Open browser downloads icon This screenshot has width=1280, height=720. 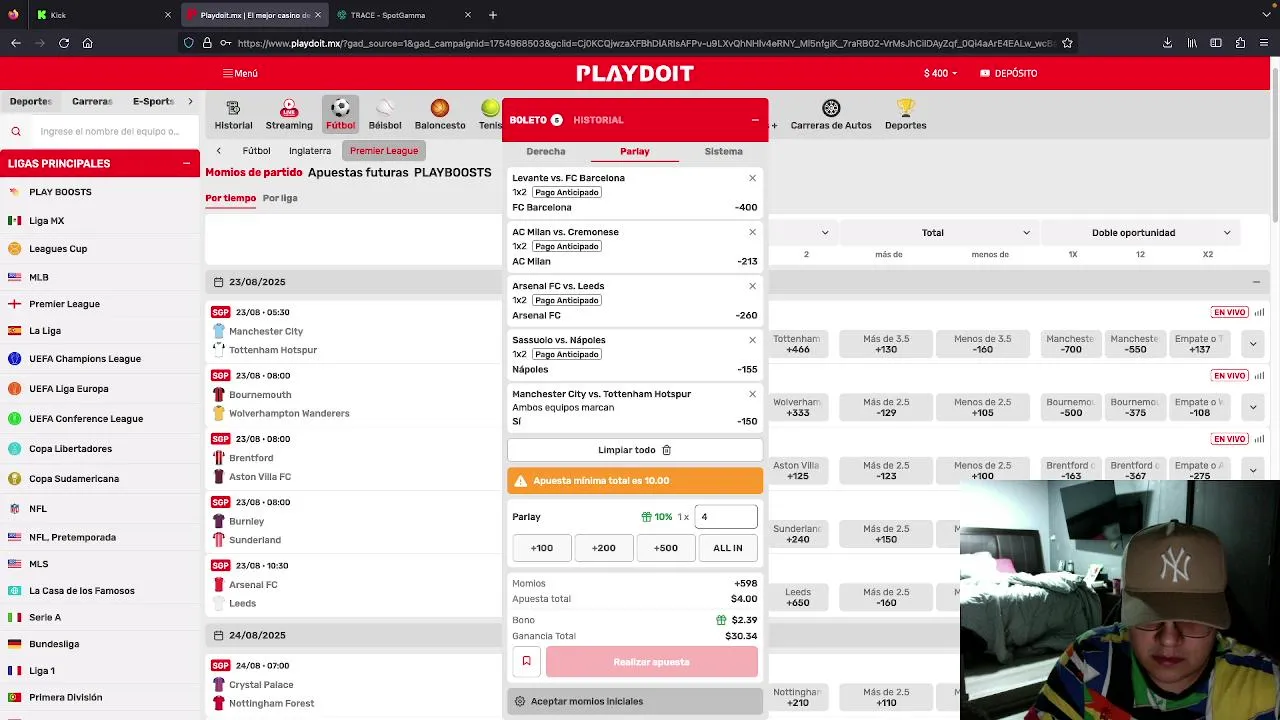[1167, 43]
